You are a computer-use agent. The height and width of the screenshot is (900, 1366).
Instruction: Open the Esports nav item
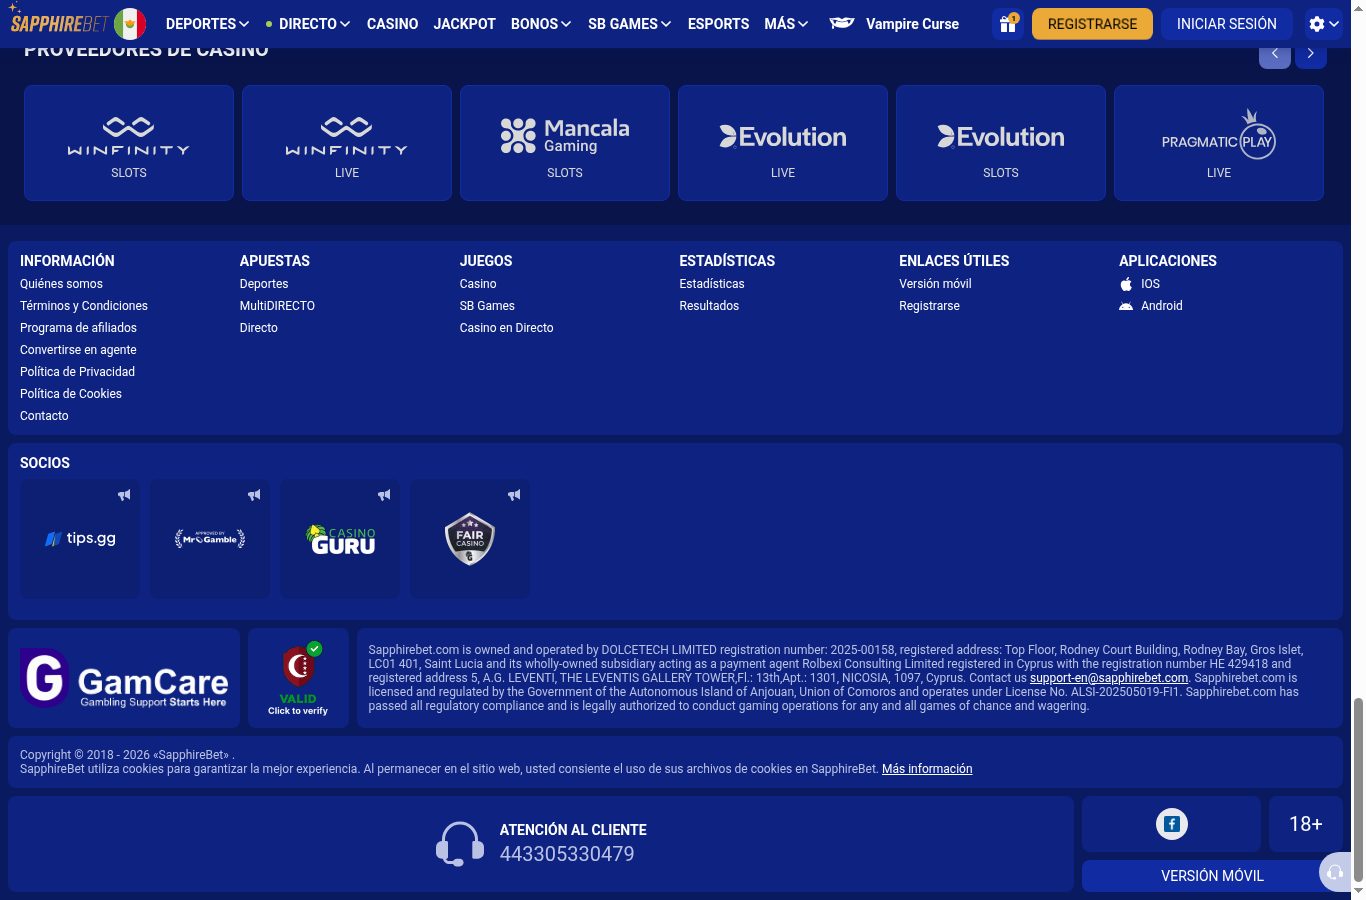point(718,24)
